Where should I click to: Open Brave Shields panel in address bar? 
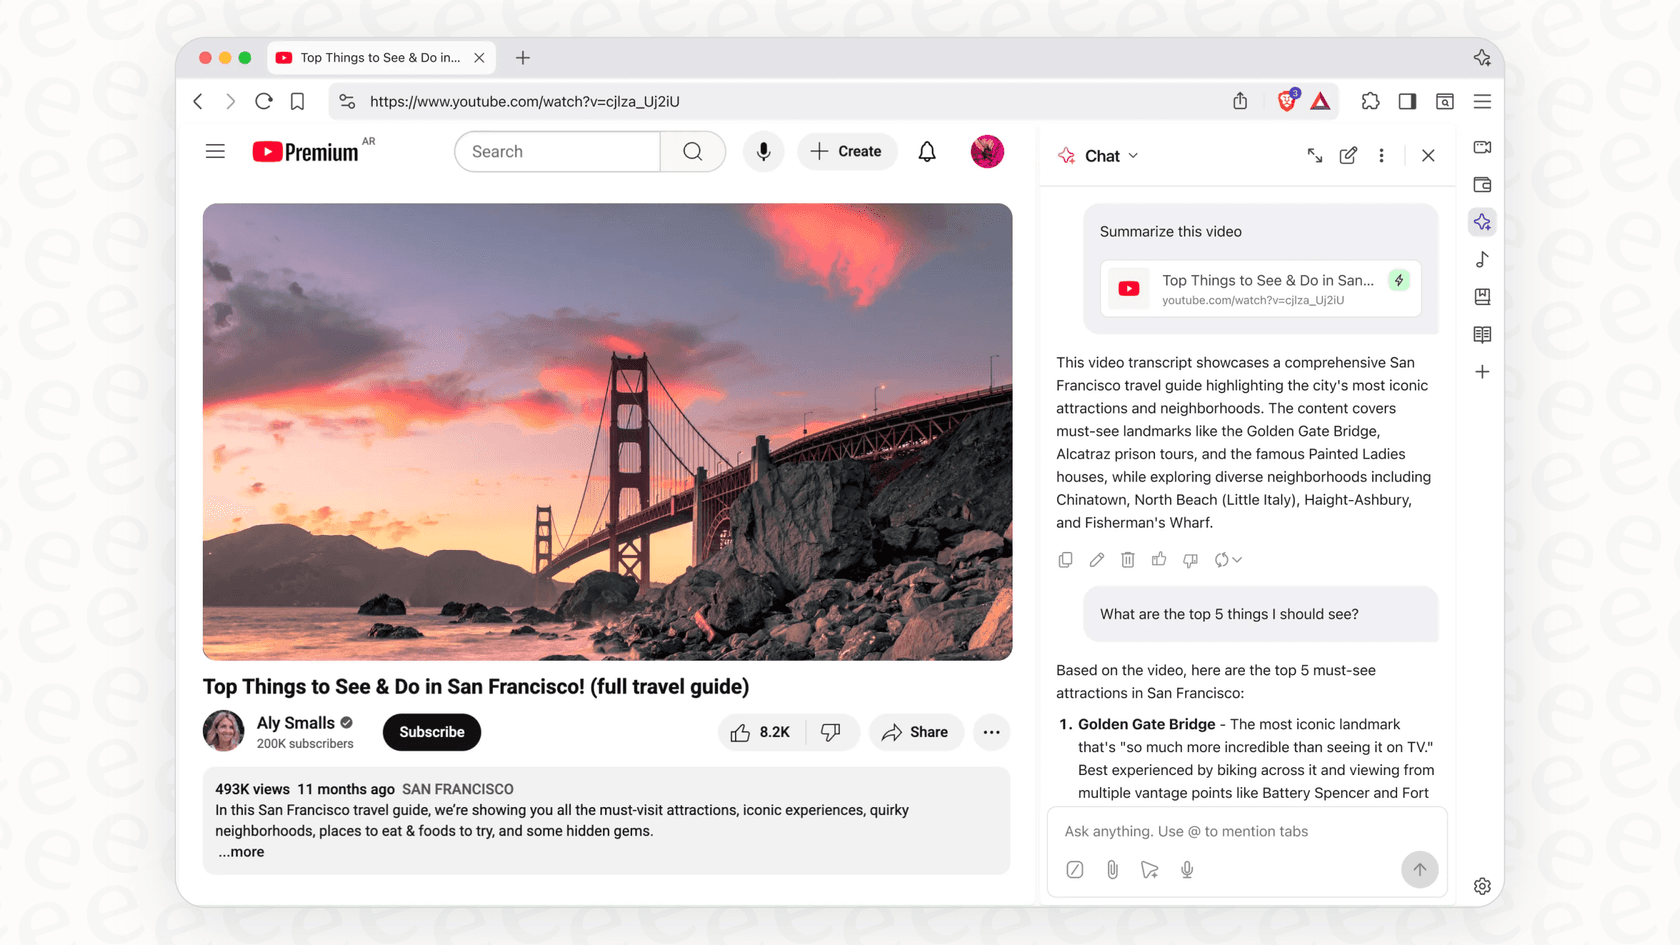[1286, 101]
